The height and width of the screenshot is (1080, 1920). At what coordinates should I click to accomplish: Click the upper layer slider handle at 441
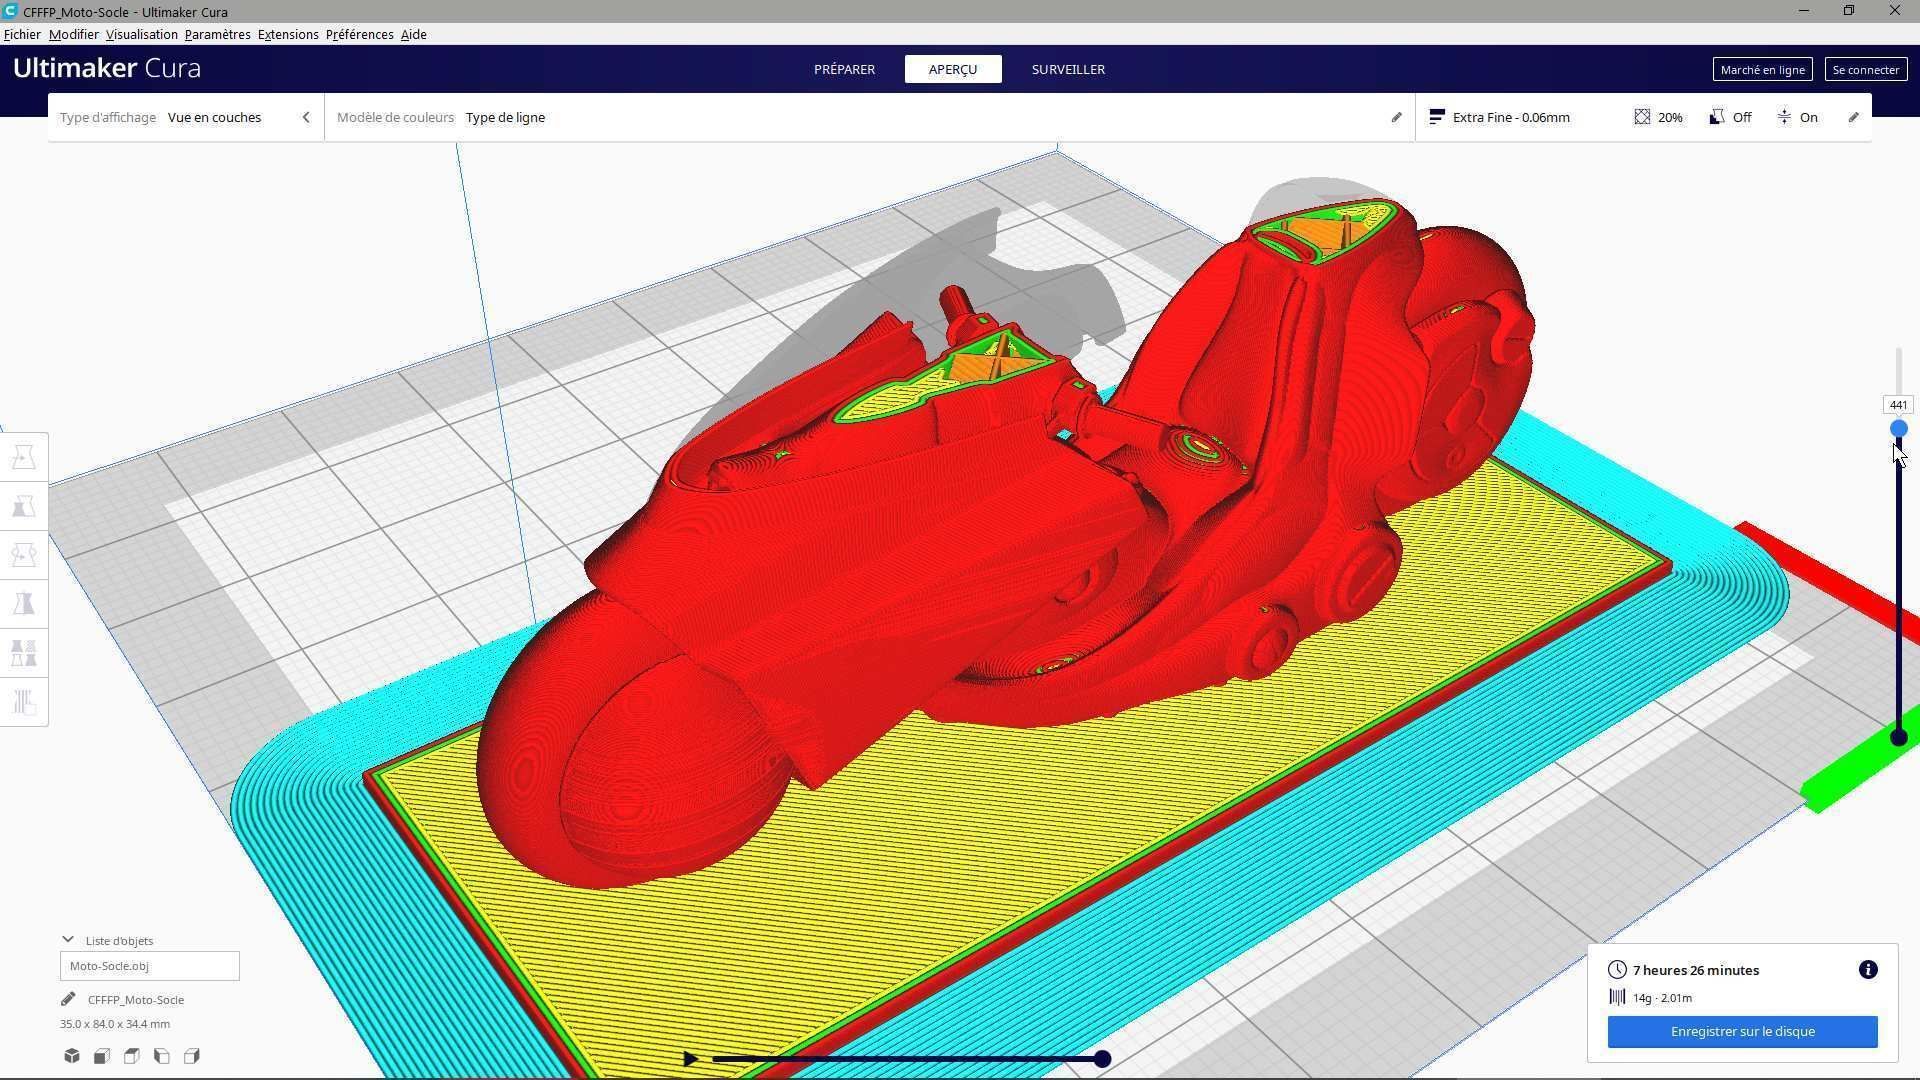[1898, 428]
